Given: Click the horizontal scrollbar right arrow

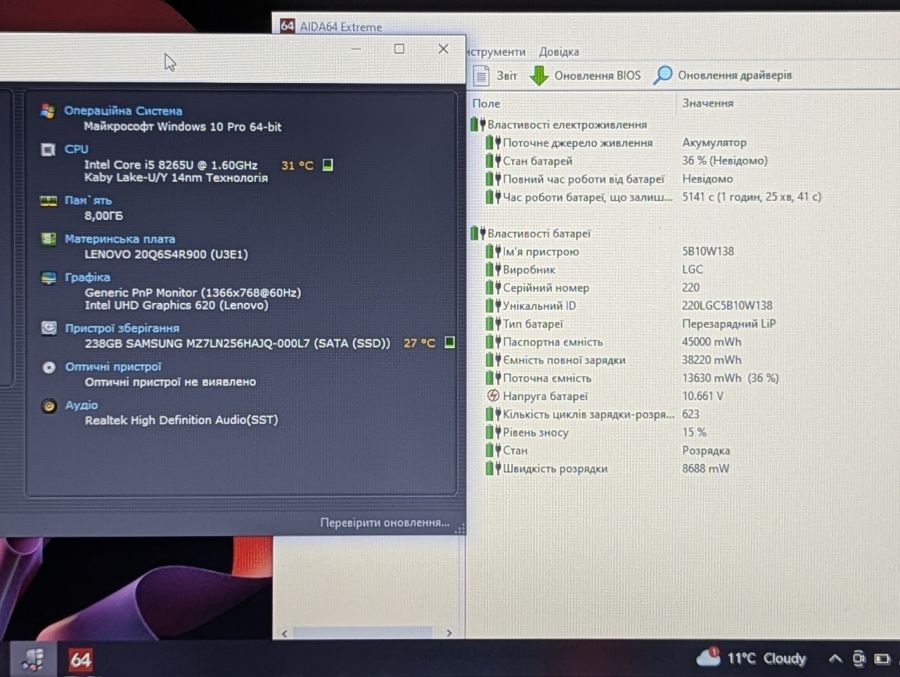Looking at the screenshot, I should coord(449,633).
